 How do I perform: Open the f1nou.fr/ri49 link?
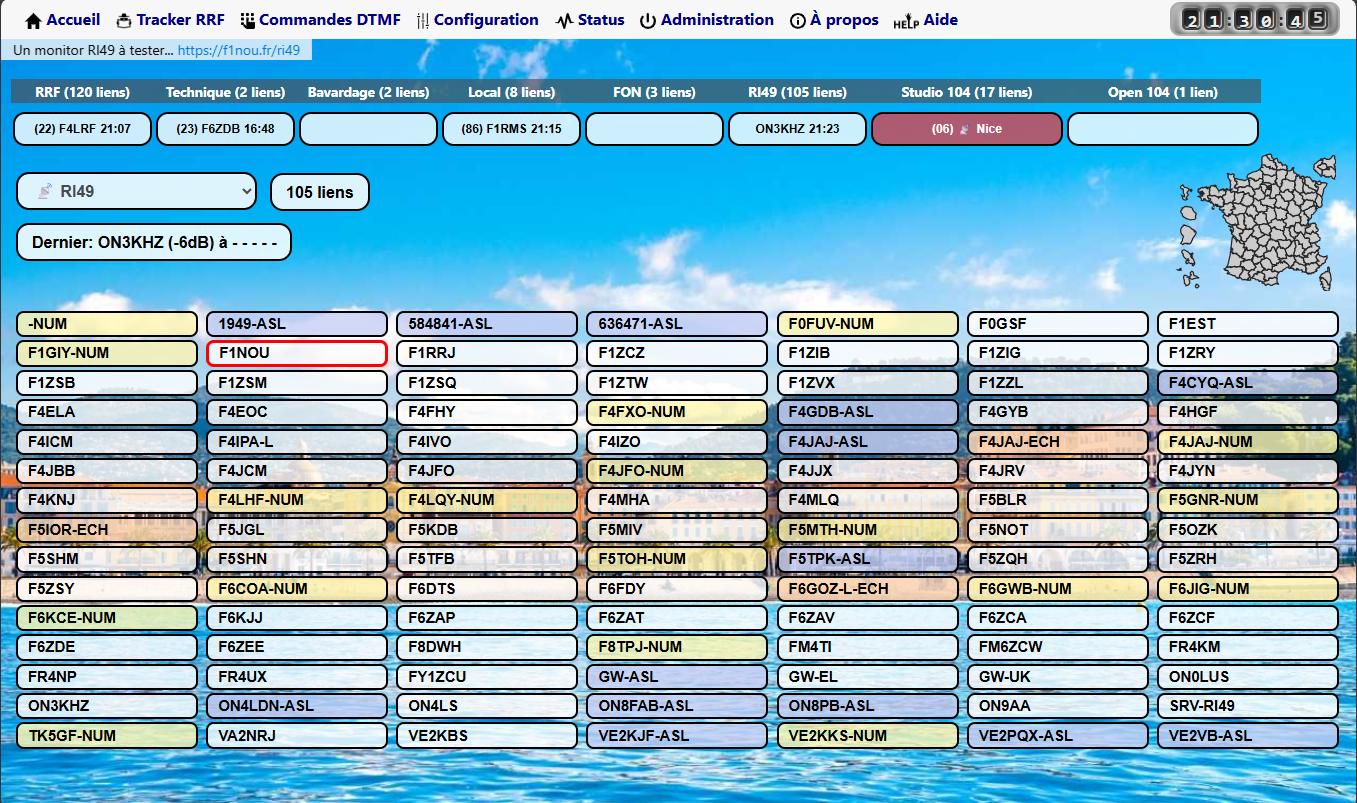238,50
